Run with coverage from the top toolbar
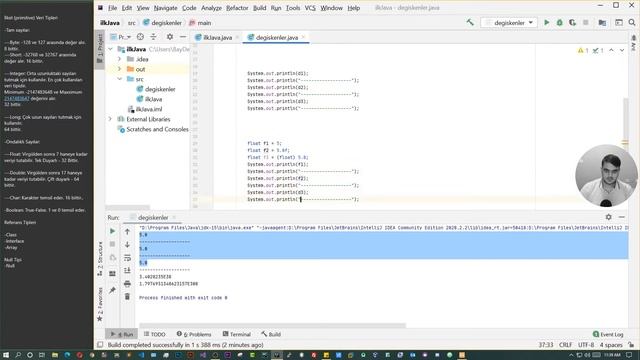This screenshot has width=640, height=360. (x=572, y=23)
